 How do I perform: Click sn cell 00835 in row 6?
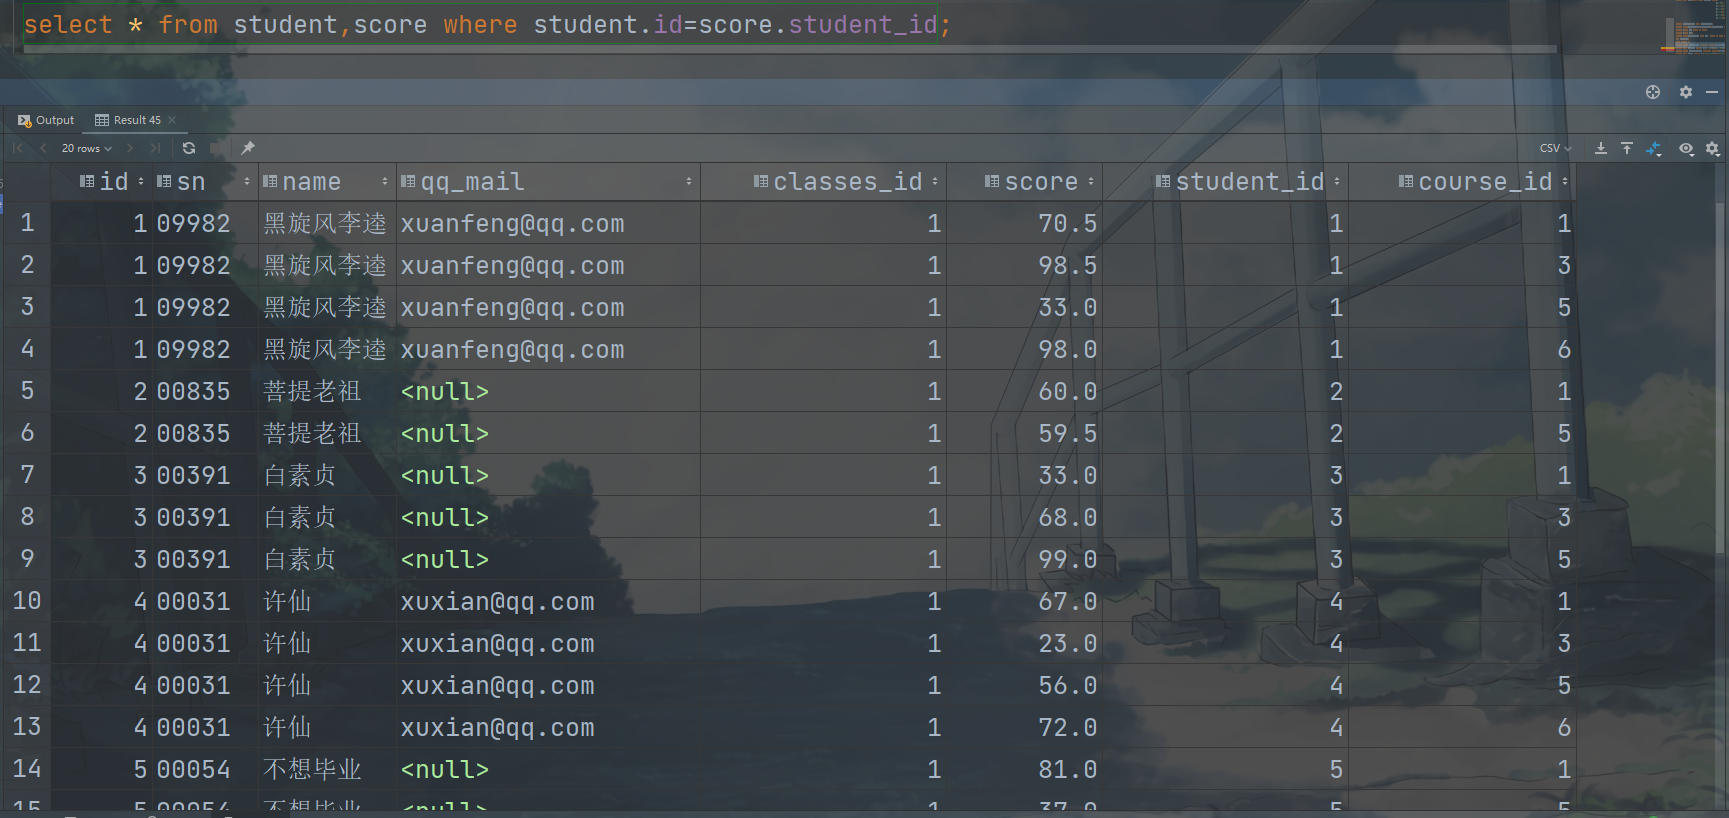tap(204, 433)
